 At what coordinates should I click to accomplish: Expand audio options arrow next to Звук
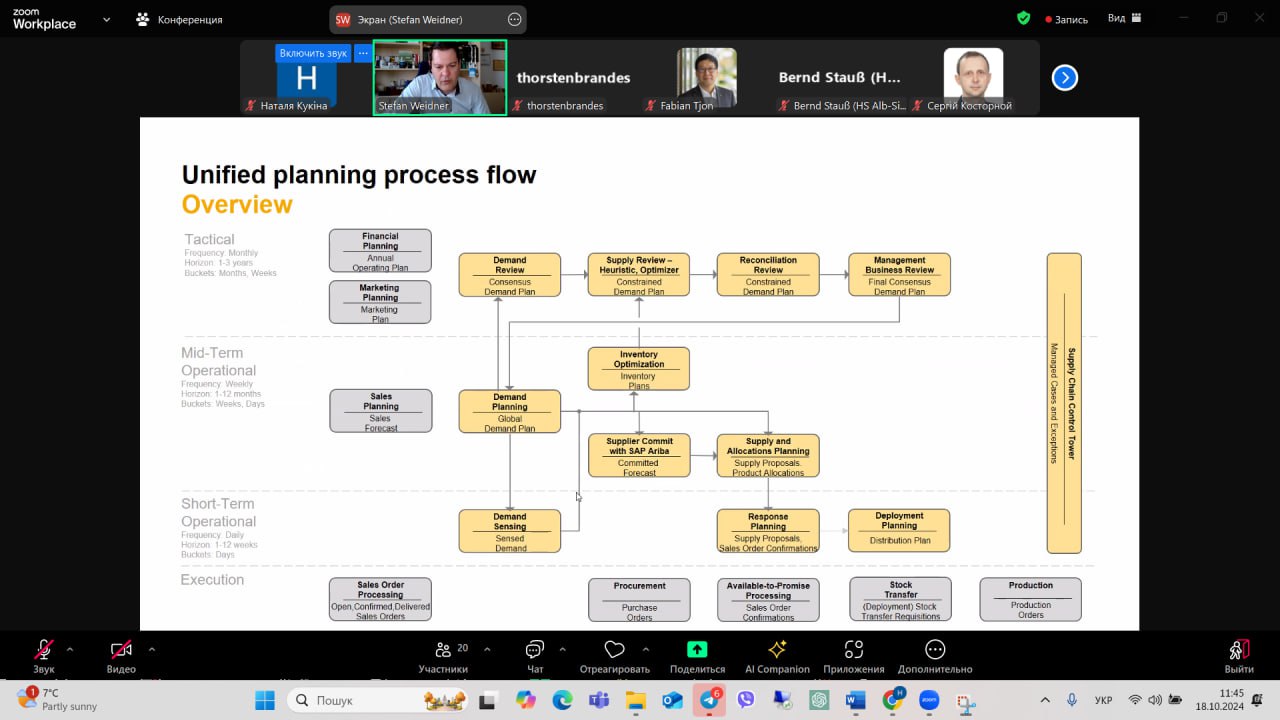[x=70, y=649]
